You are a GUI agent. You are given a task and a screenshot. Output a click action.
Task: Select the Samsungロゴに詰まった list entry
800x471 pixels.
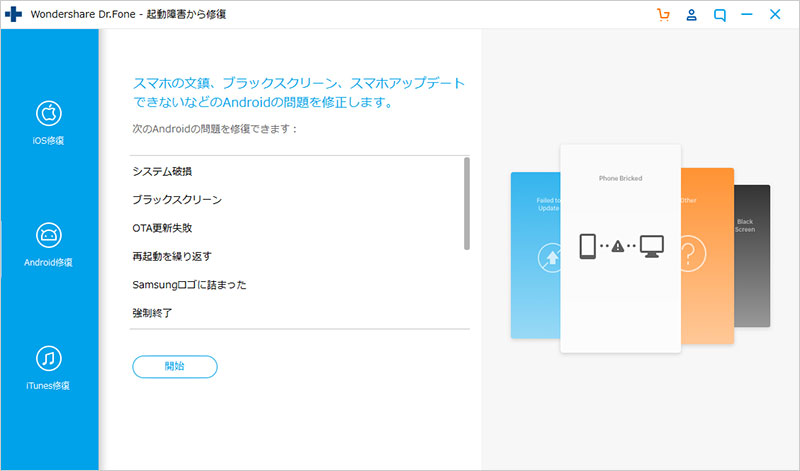tap(189, 285)
